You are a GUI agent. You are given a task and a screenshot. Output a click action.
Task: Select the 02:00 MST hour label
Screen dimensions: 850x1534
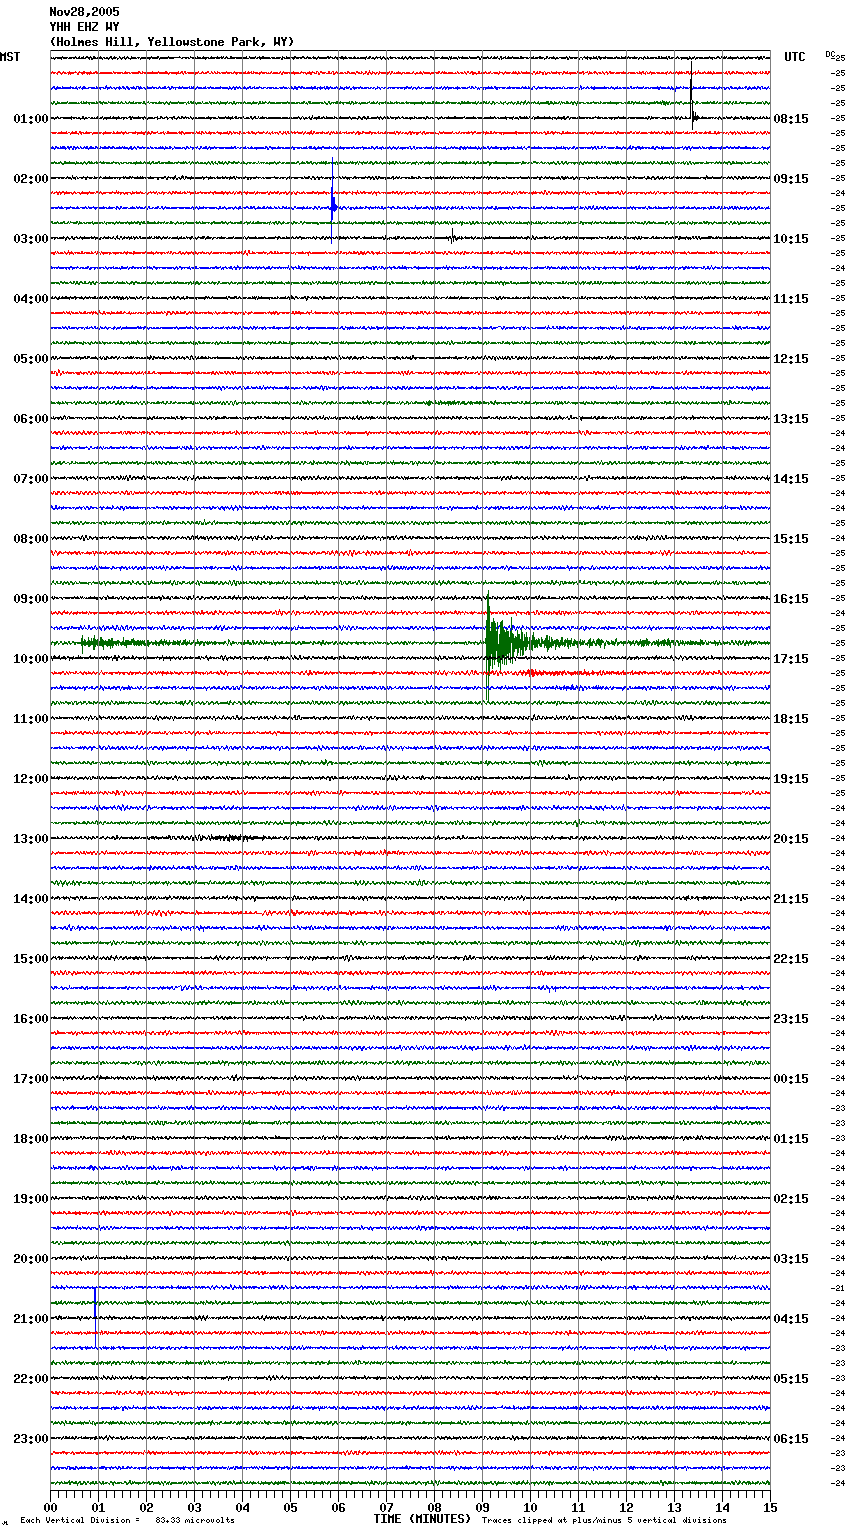(x=30, y=179)
